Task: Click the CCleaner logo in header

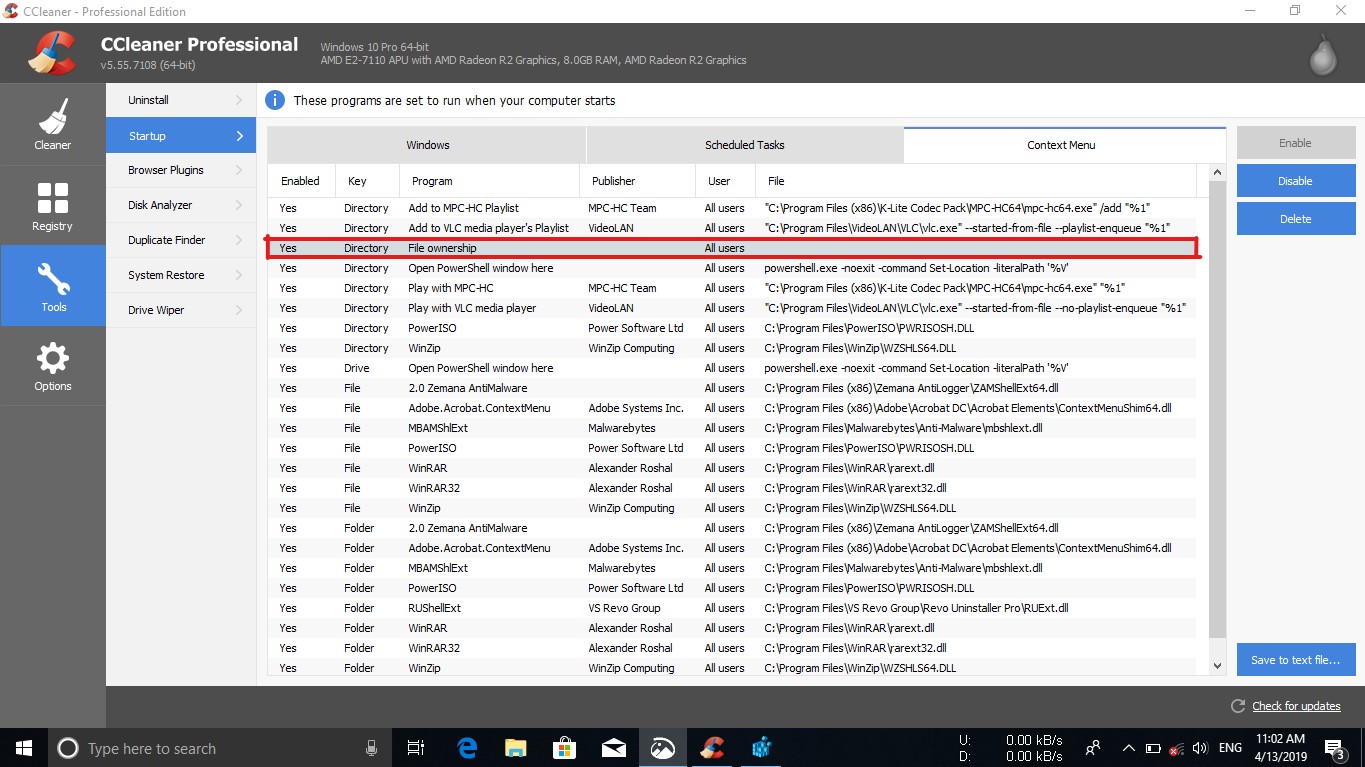Action: 51,53
